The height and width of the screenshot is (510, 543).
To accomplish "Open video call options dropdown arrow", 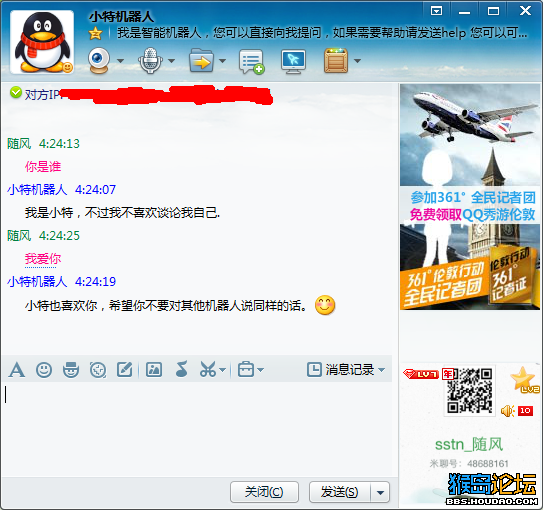I will pos(120,61).
